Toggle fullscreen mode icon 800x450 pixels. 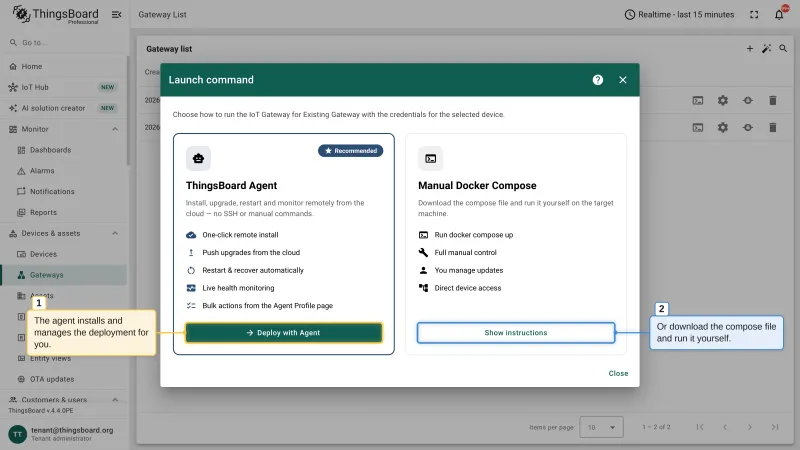(x=754, y=15)
